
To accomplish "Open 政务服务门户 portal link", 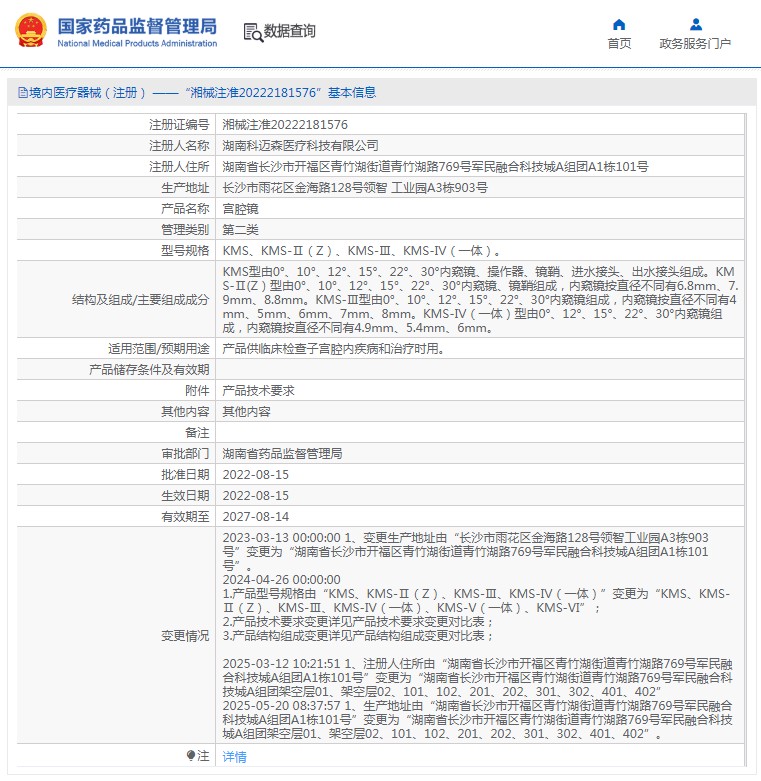I will [695, 44].
